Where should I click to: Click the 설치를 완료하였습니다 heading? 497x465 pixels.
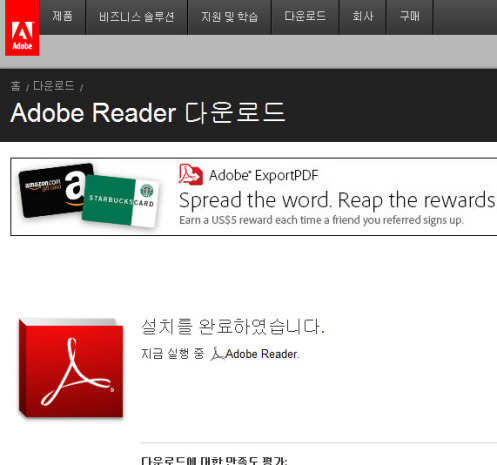(233, 326)
